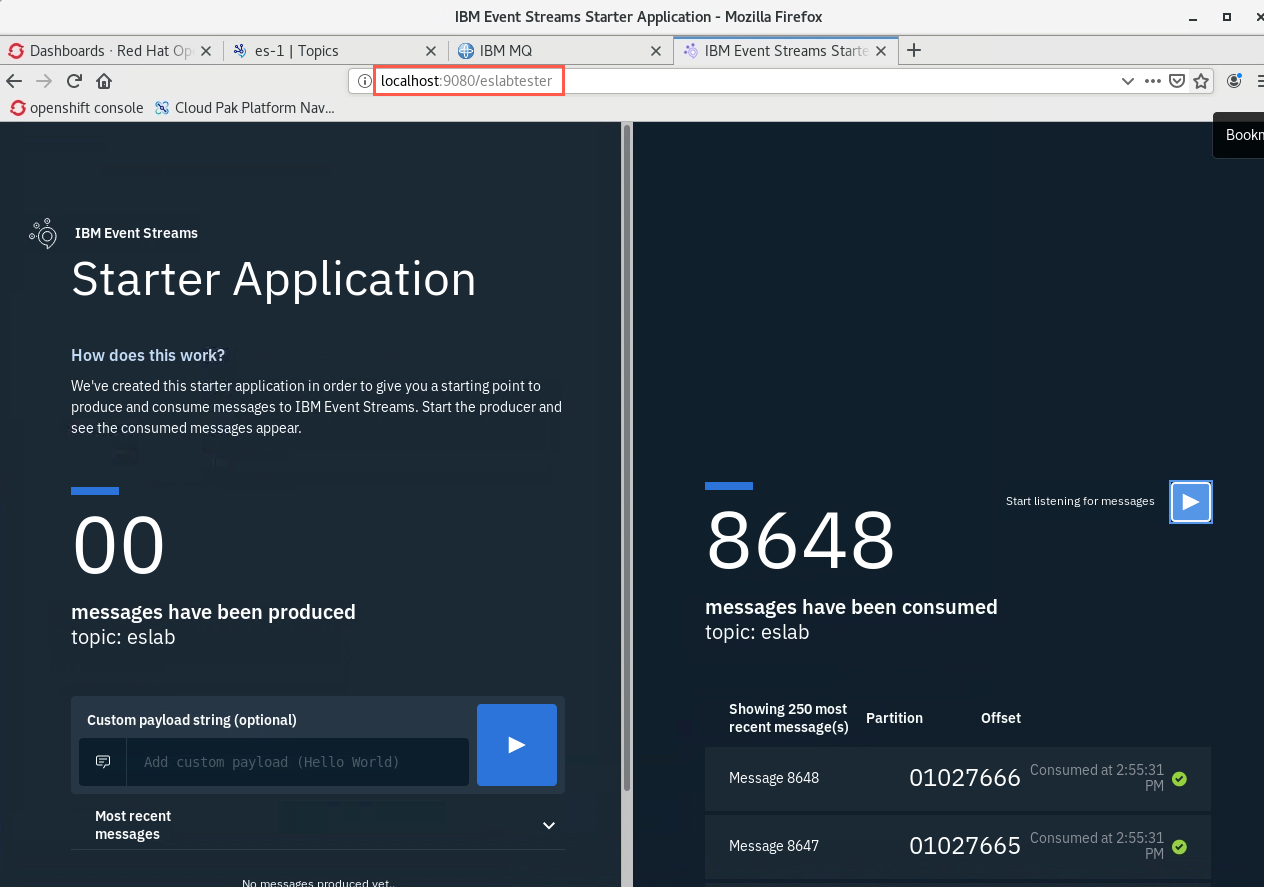
Task: Click the Offset column header
Action: coord(1000,718)
